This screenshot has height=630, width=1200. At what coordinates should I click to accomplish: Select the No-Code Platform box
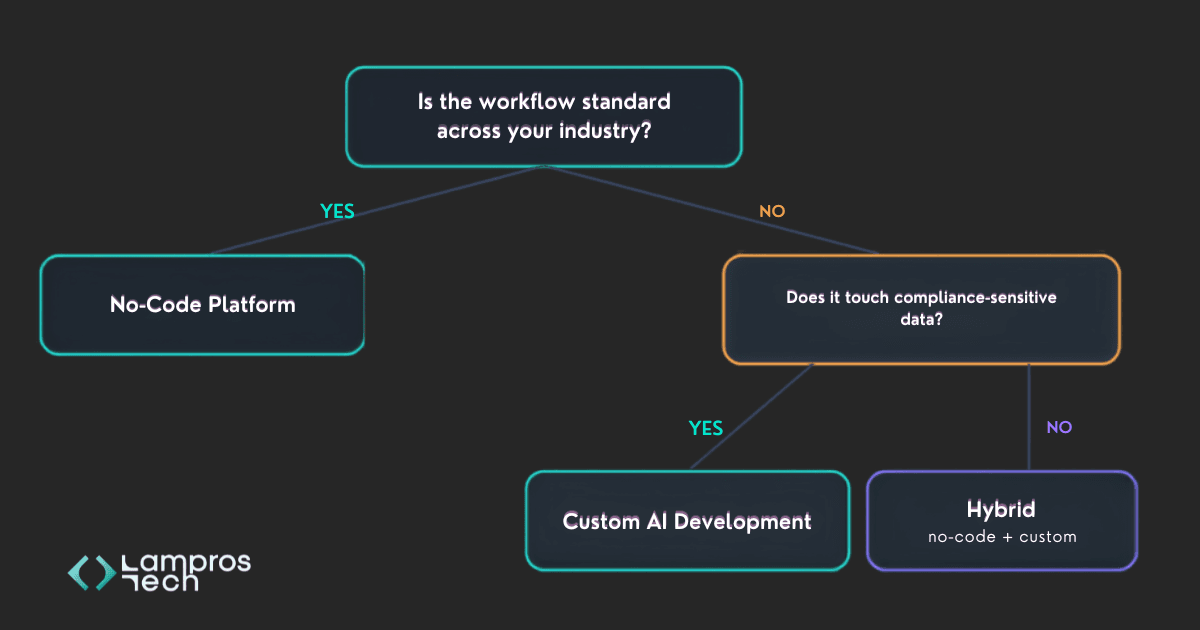pos(202,304)
